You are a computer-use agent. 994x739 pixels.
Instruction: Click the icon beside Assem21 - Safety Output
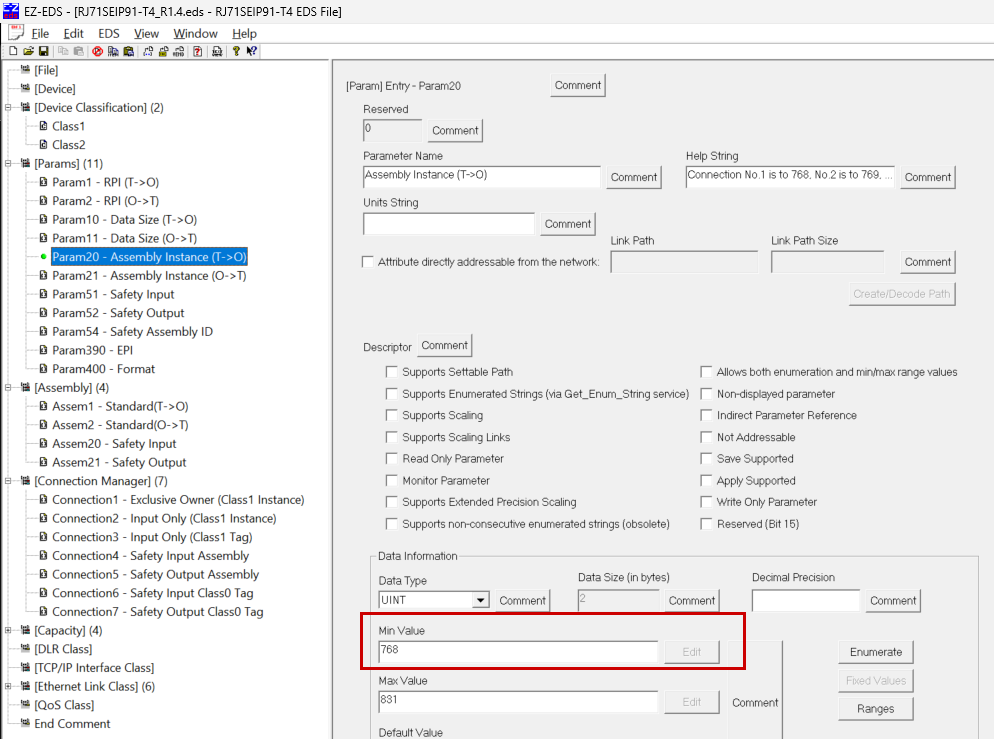43,461
